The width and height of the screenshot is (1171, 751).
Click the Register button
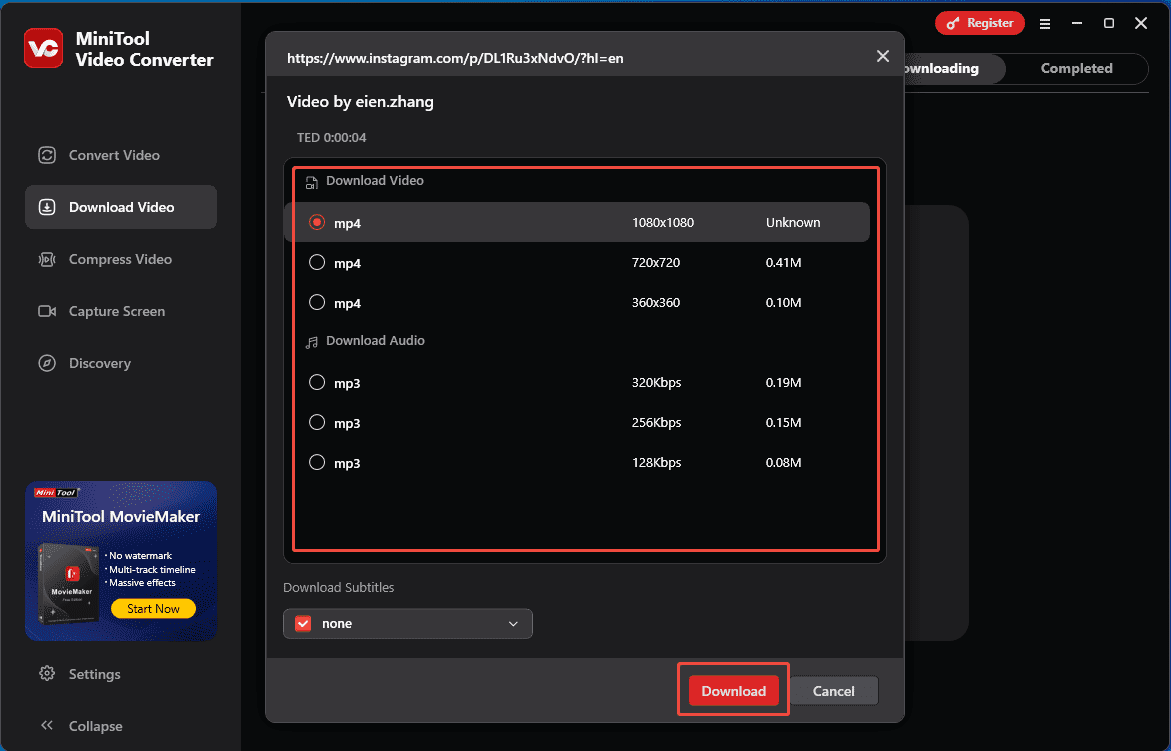(x=979, y=23)
